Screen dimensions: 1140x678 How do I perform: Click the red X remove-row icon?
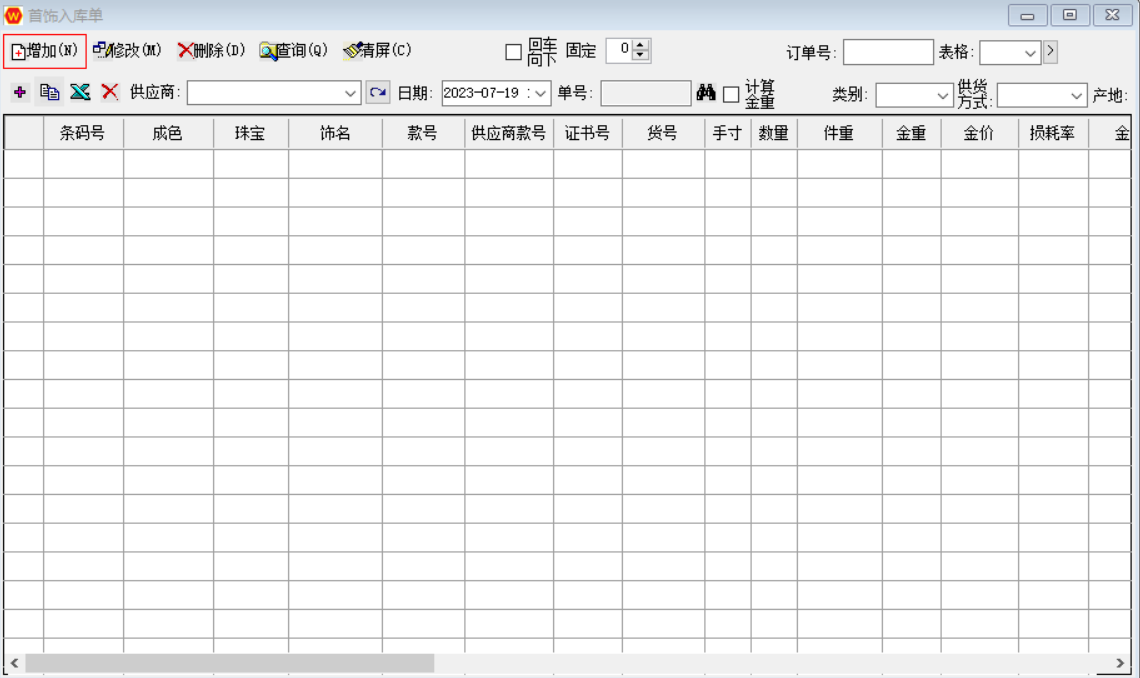coord(110,93)
